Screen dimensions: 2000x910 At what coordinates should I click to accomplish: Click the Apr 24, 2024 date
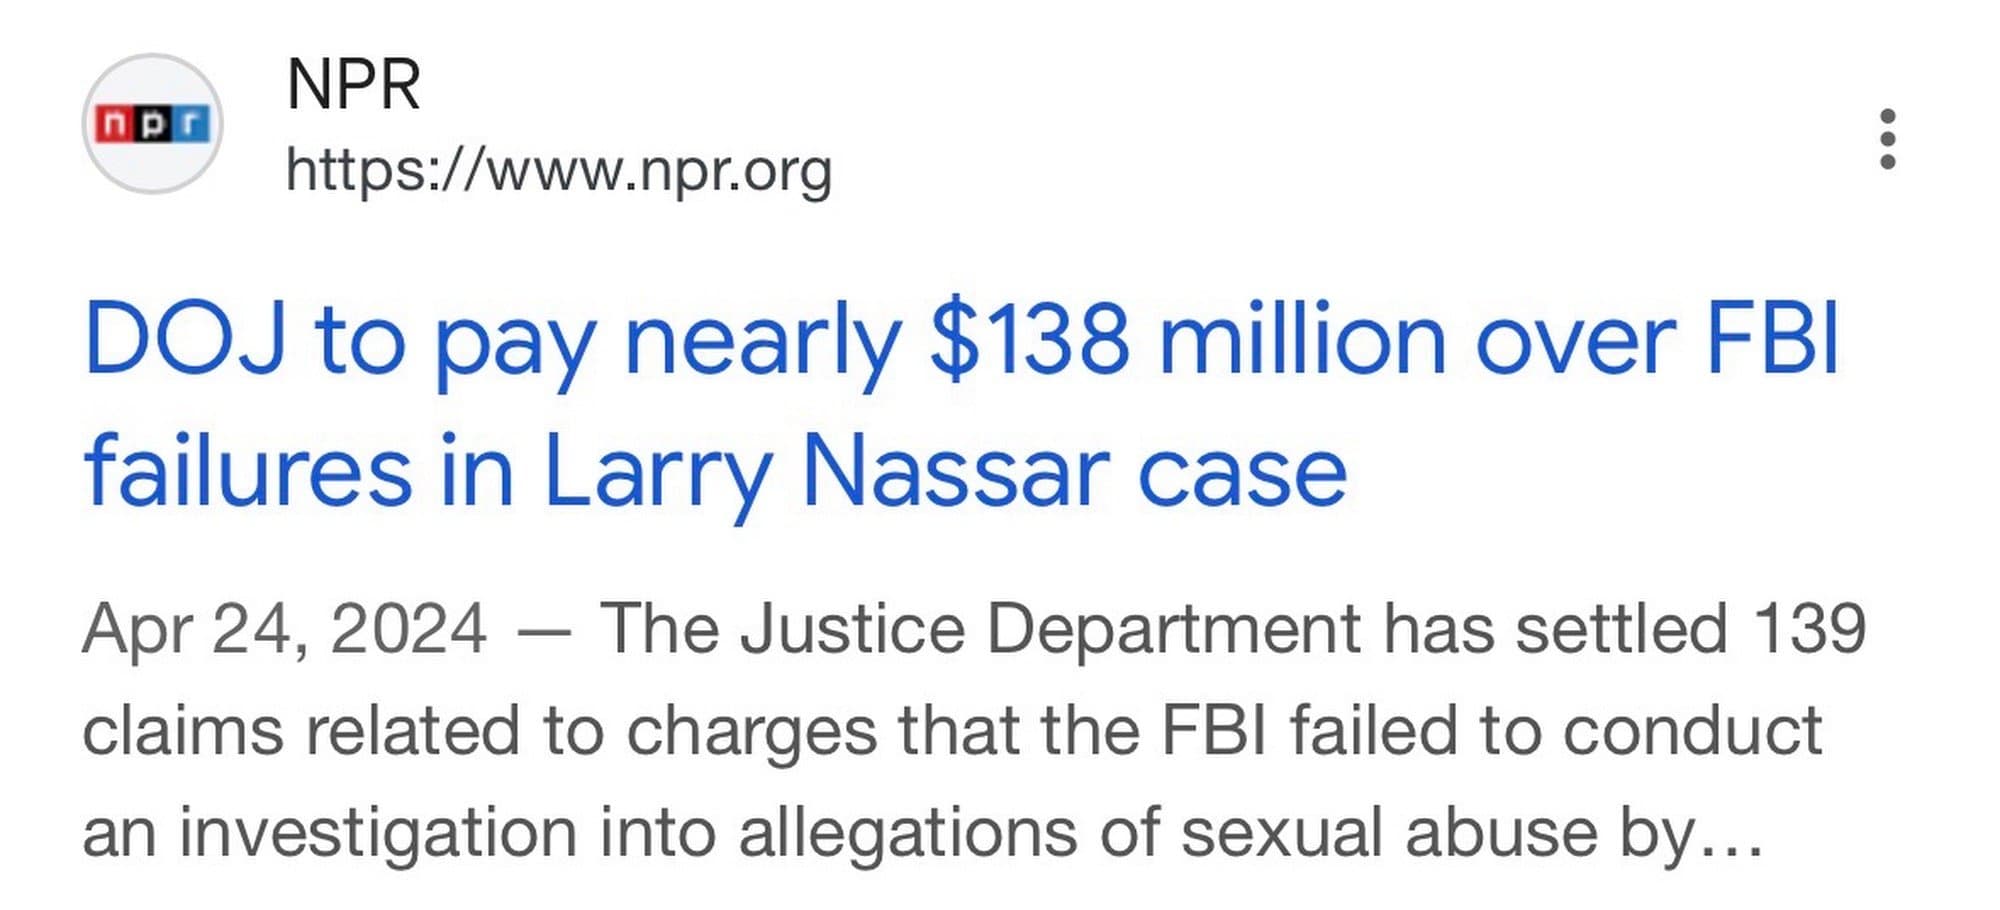(285, 629)
